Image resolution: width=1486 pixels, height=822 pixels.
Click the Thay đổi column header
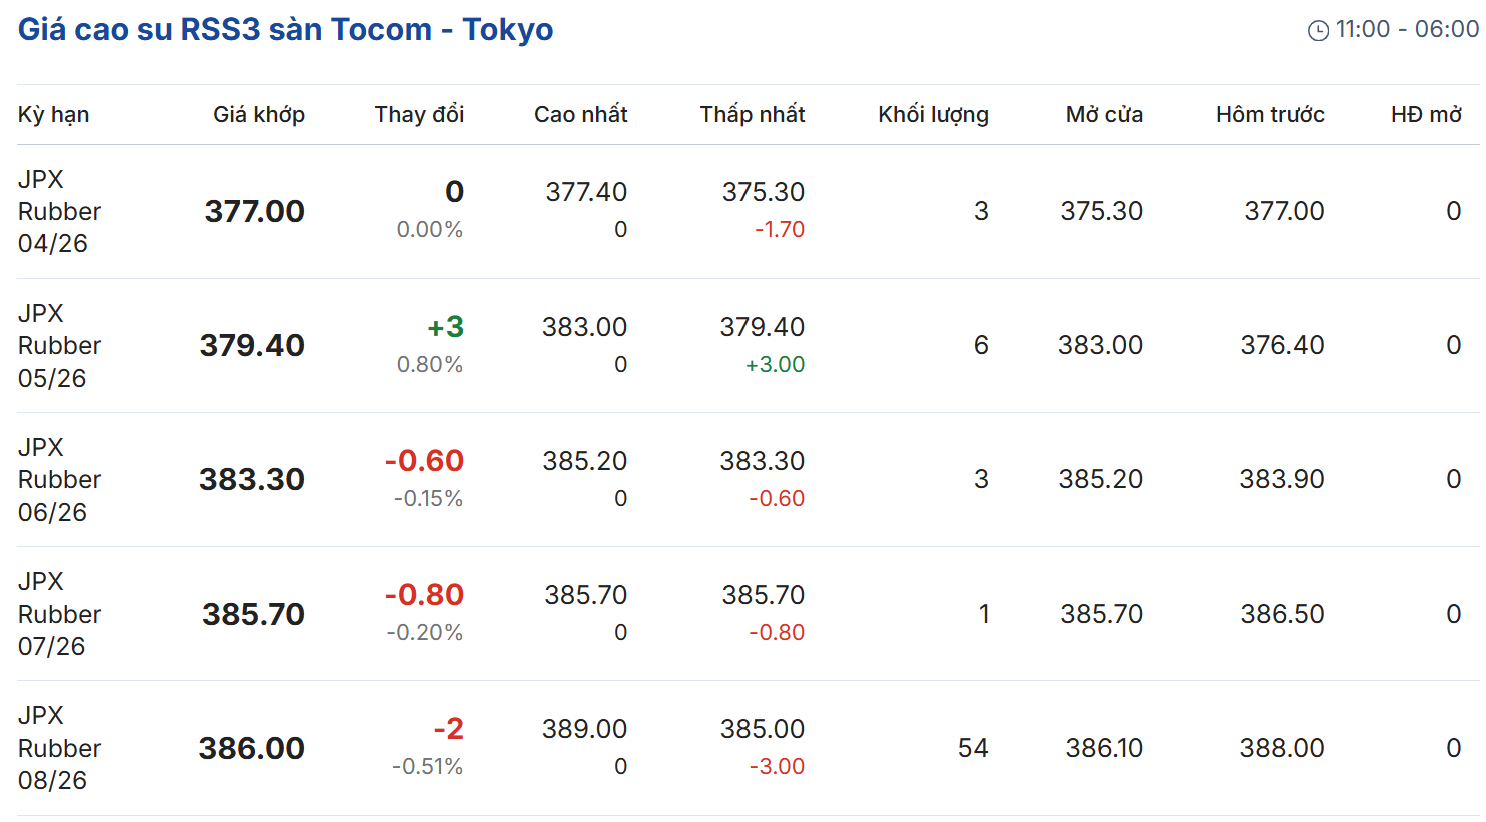[419, 115]
